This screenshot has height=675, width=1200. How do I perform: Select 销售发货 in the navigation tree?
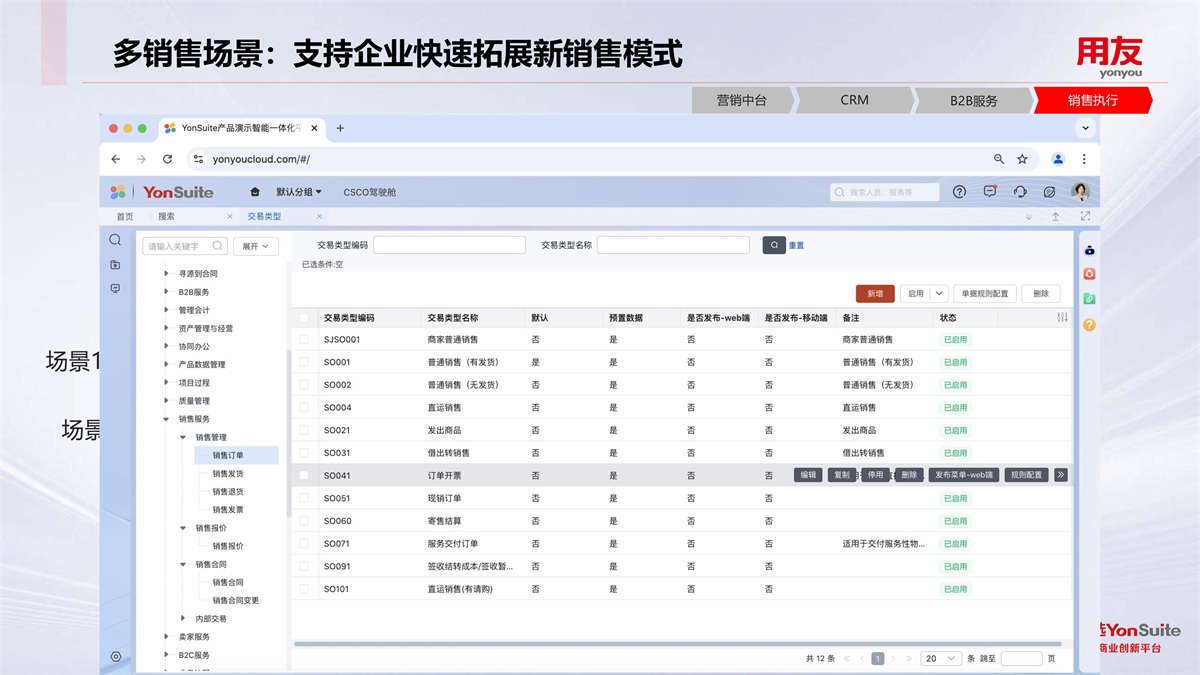click(x=227, y=474)
